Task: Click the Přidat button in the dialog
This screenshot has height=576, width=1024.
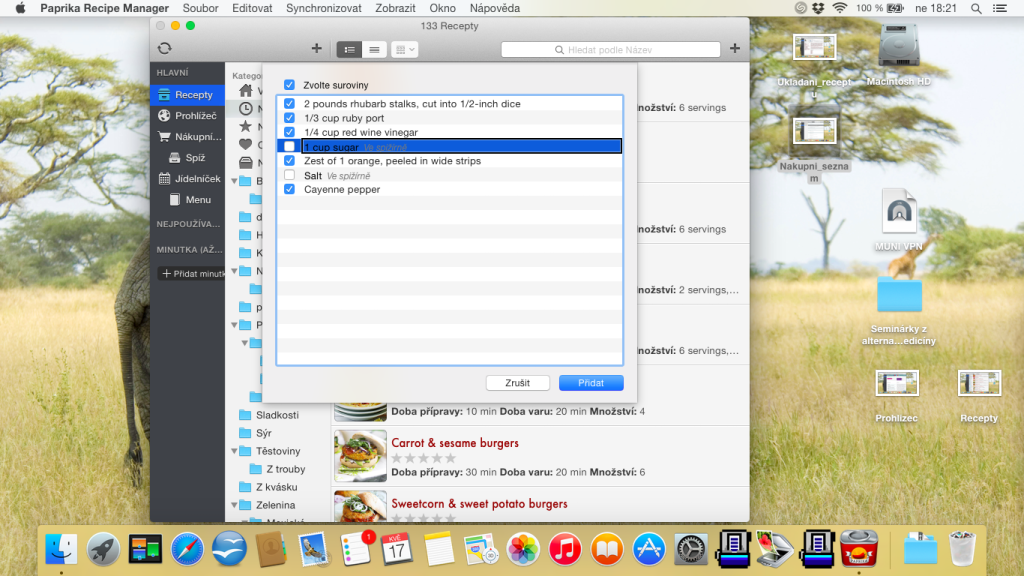Action: tap(591, 383)
